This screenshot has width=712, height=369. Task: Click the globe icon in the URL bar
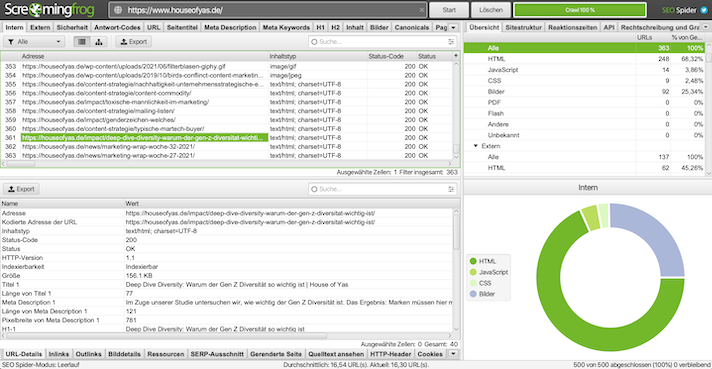pos(118,10)
